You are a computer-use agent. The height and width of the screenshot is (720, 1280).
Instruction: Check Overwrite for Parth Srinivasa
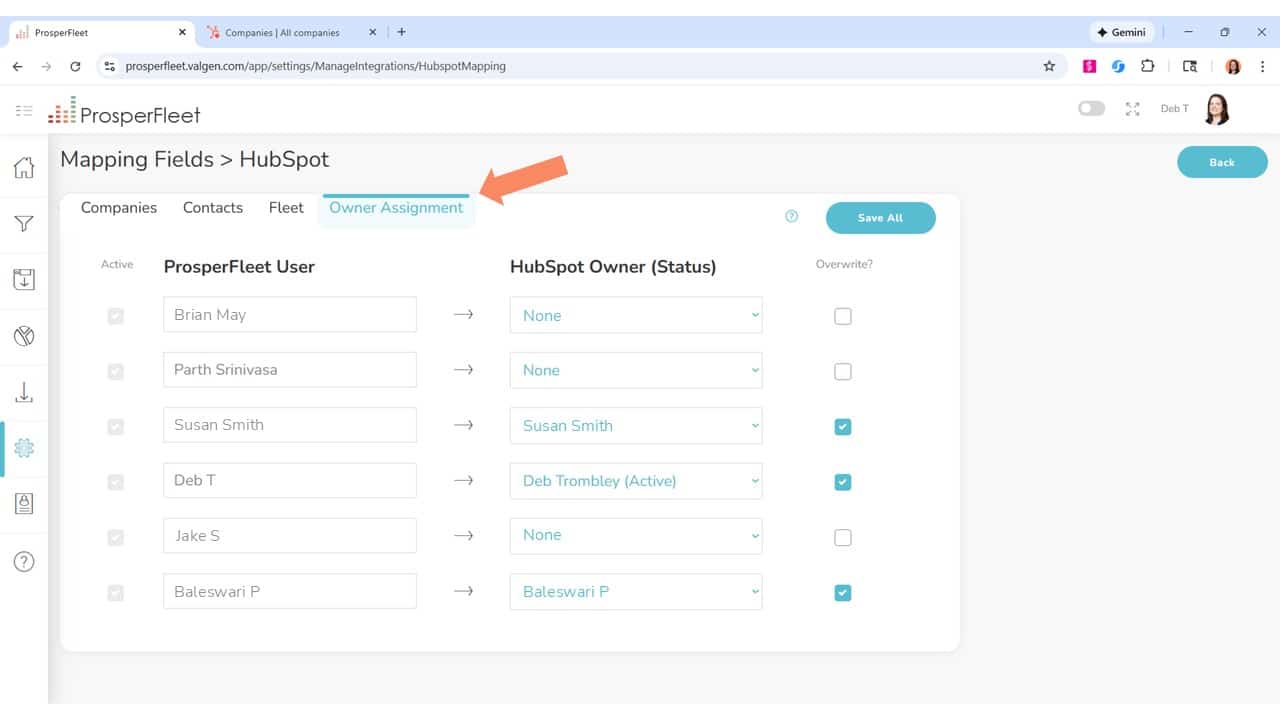click(843, 371)
